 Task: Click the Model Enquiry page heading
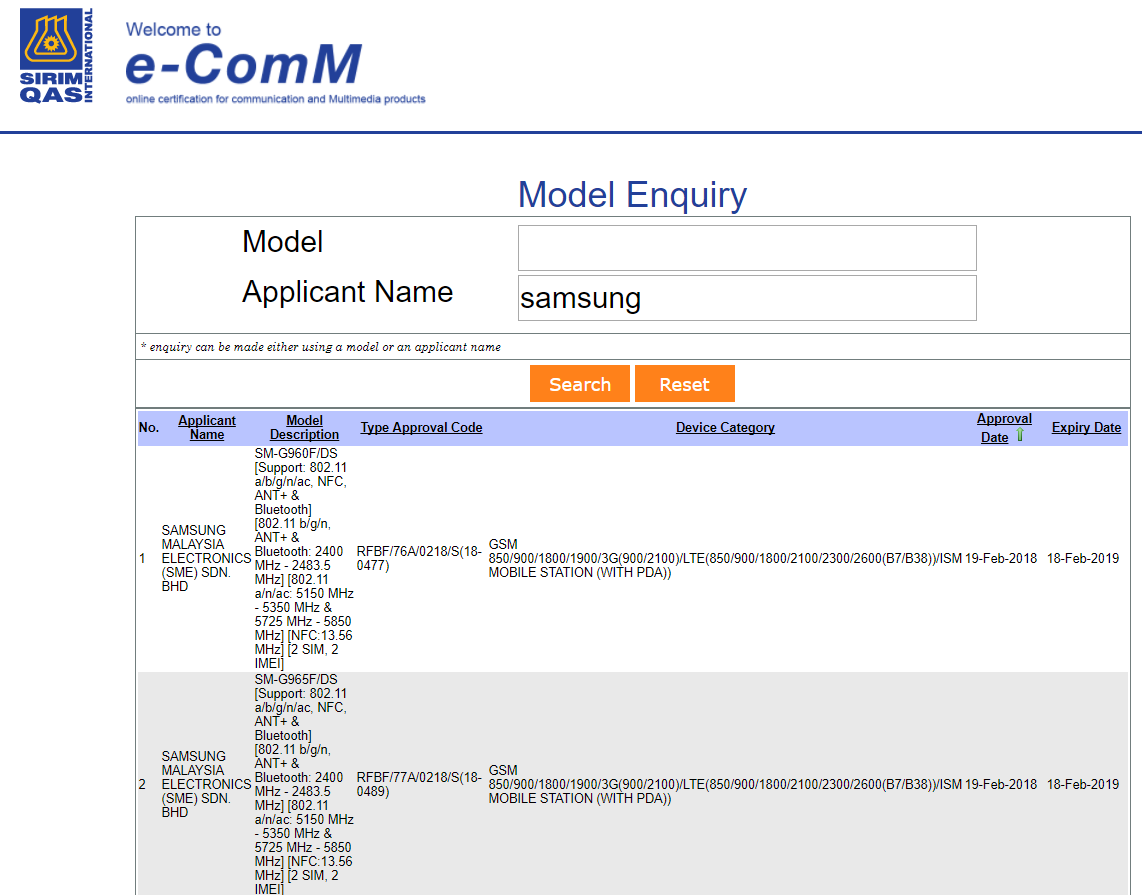[632, 194]
